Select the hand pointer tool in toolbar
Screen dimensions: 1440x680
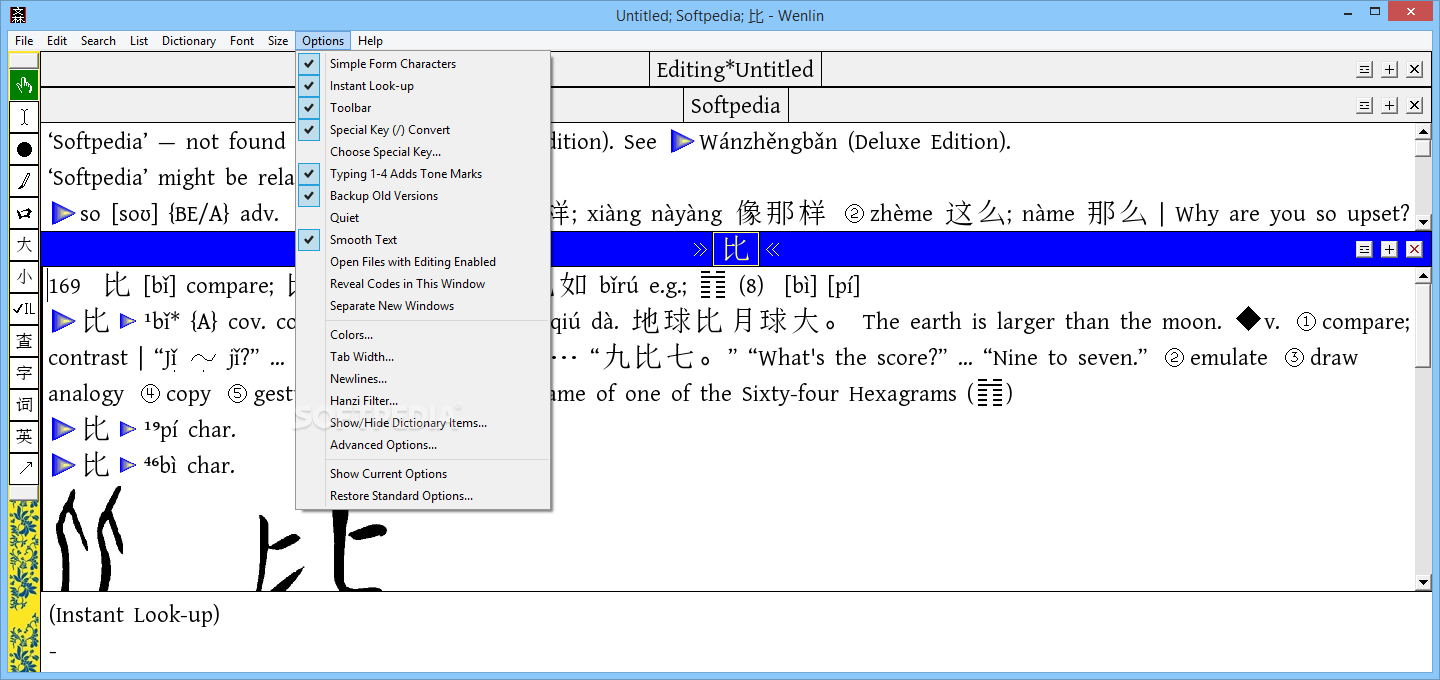tap(24, 85)
